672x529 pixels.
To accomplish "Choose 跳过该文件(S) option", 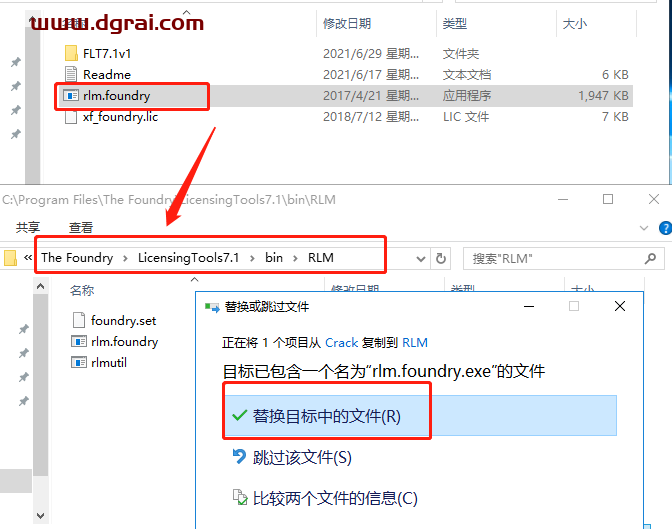I will [x=302, y=457].
